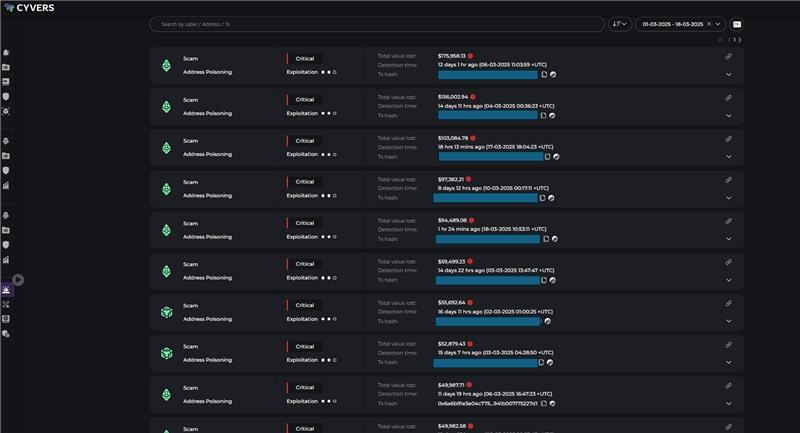Image resolution: width=800 pixels, height=433 pixels.
Task: Expand details of the $175,958.13 alert
Action: coord(728,74)
